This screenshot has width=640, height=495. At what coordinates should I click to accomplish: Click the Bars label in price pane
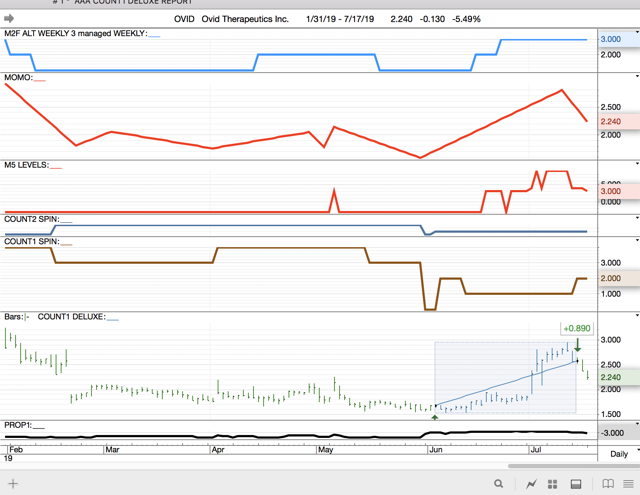point(13,317)
